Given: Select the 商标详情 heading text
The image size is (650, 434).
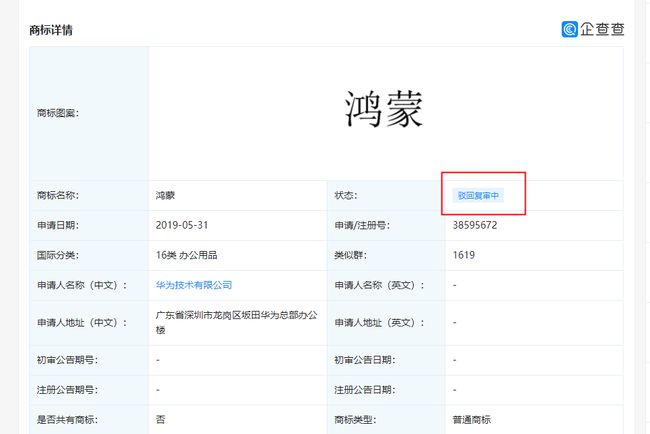Looking at the screenshot, I should (51, 30).
